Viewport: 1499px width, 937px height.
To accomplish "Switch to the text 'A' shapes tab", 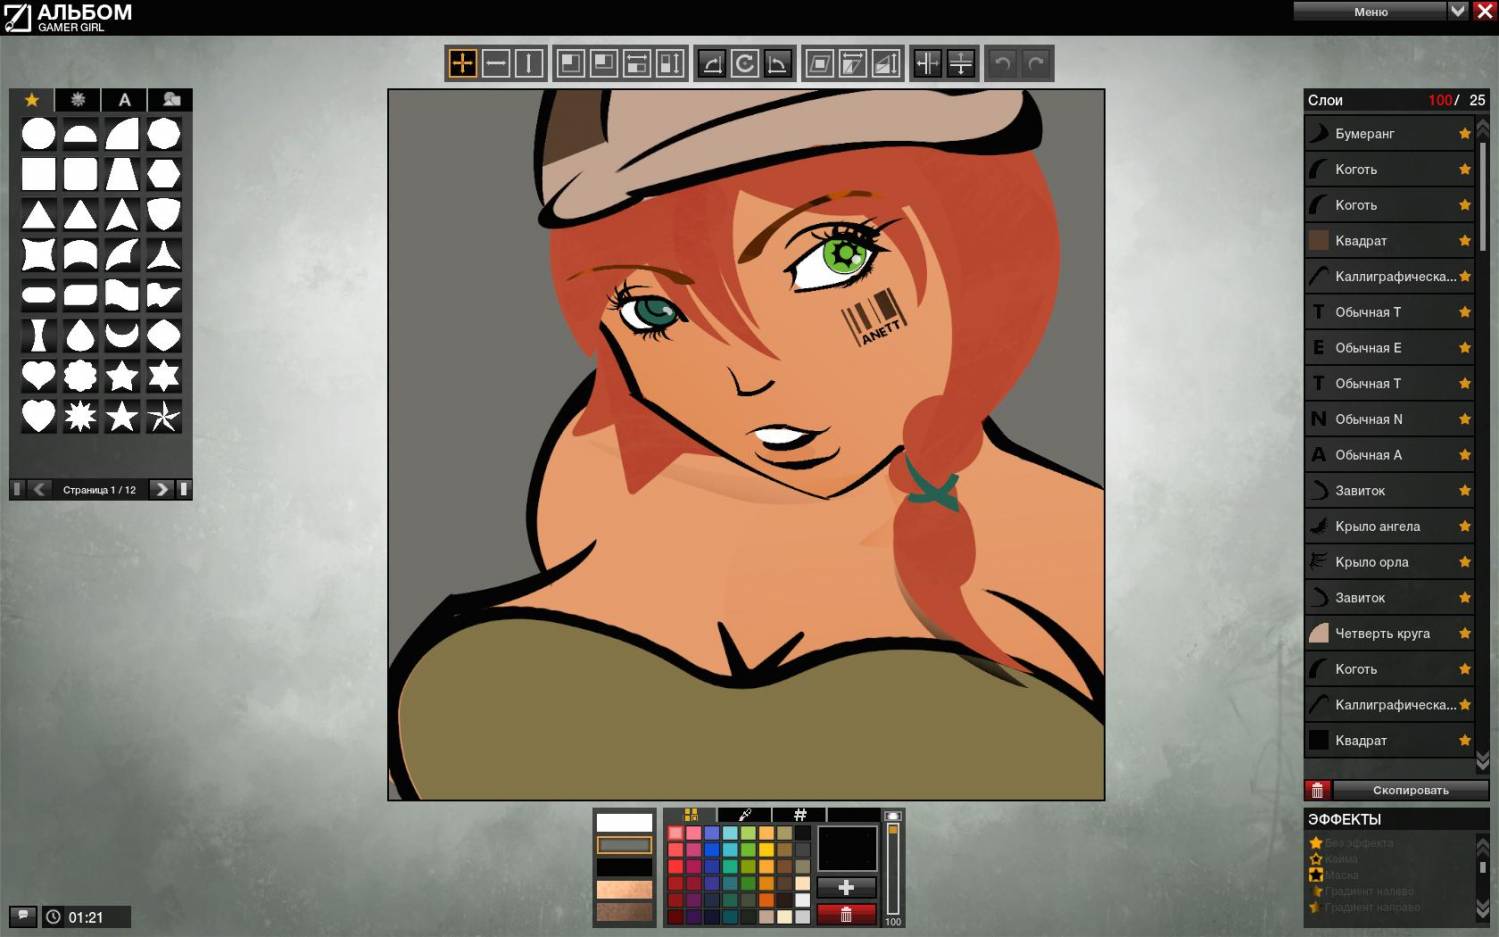I will 124,100.
